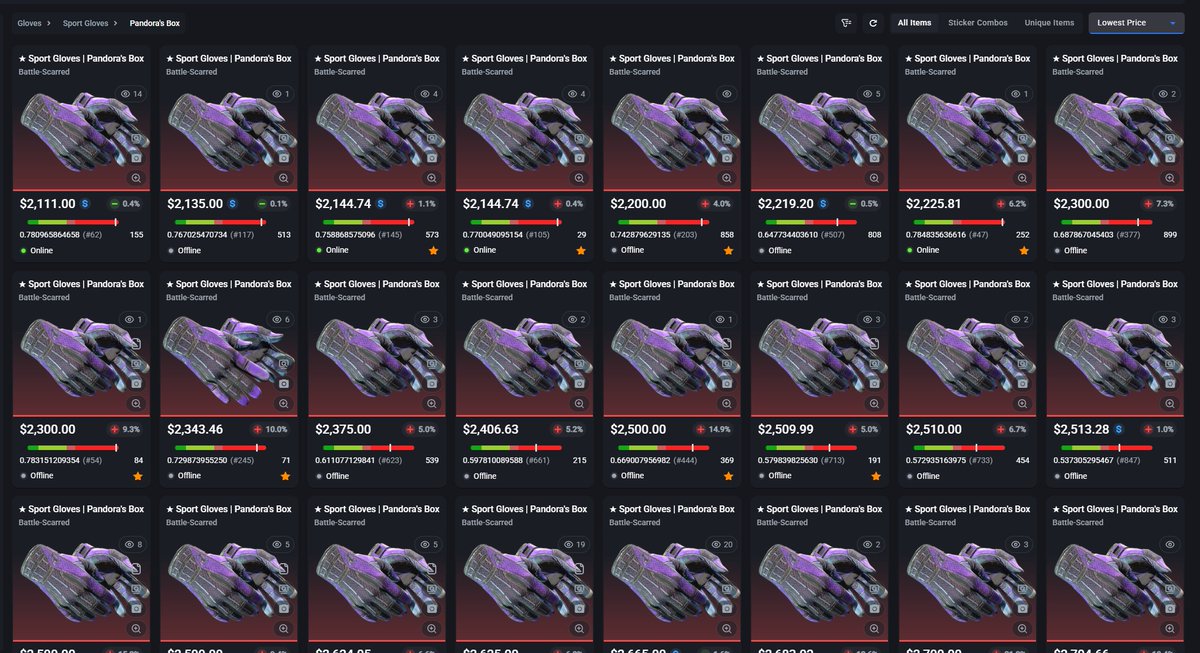Click the eye badge showing 3 on $2,375.00 card

430,320
